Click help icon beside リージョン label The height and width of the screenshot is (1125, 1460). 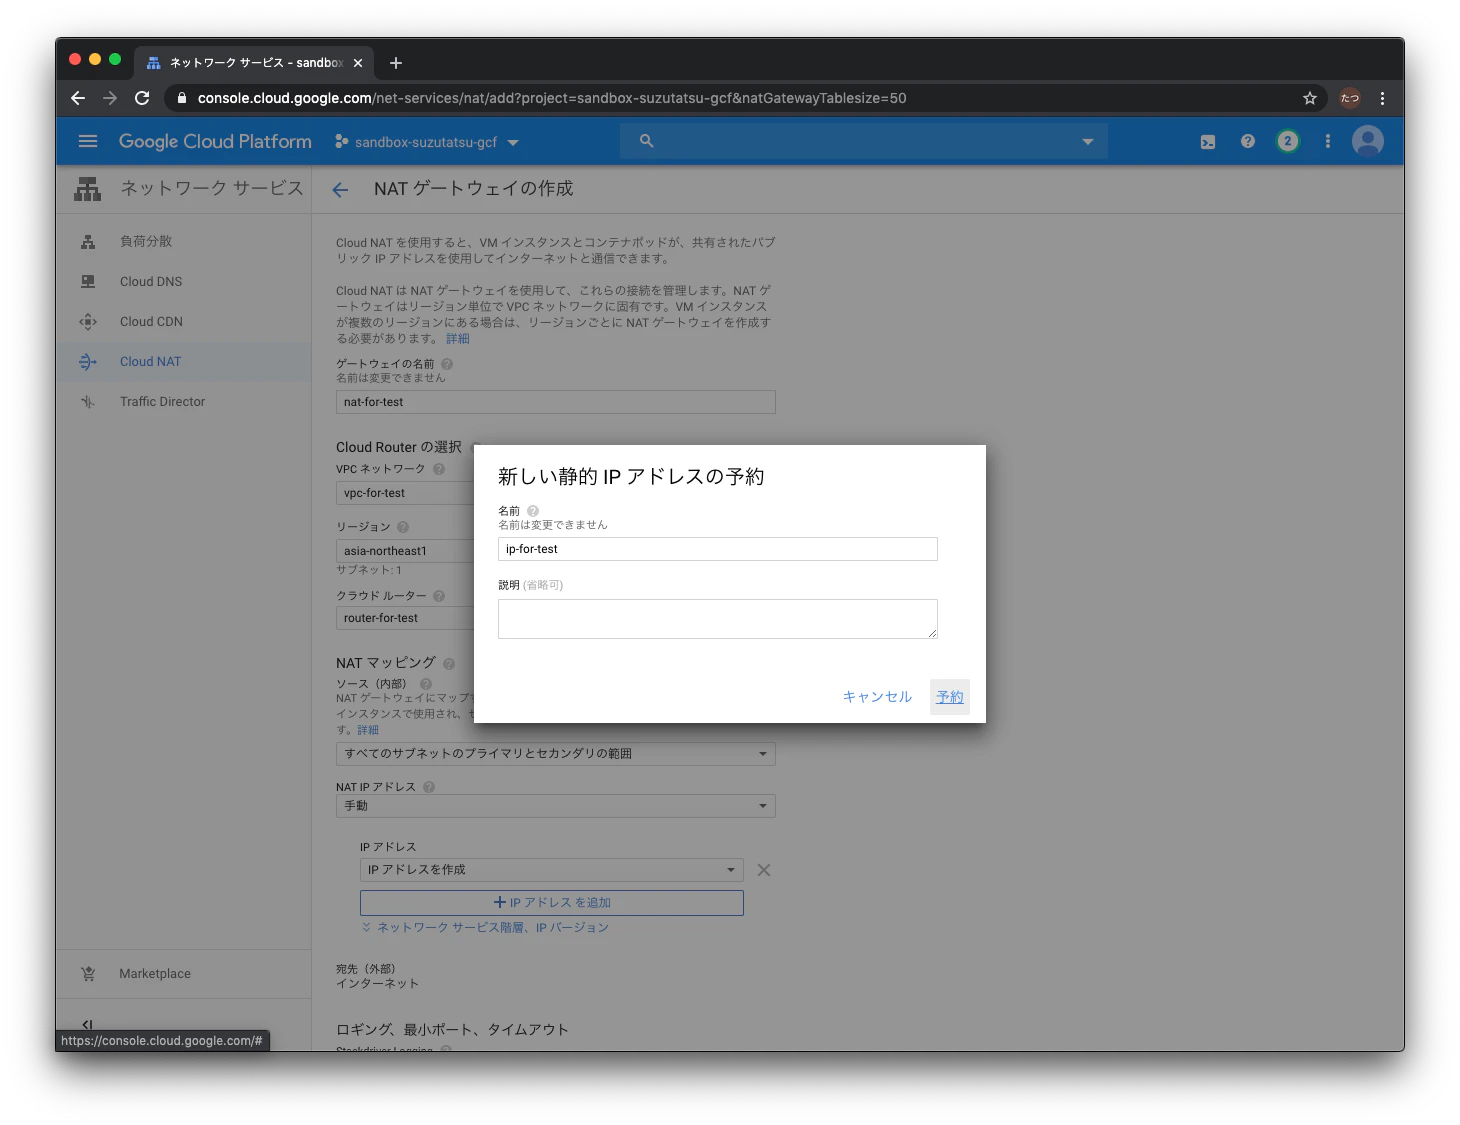[403, 527]
